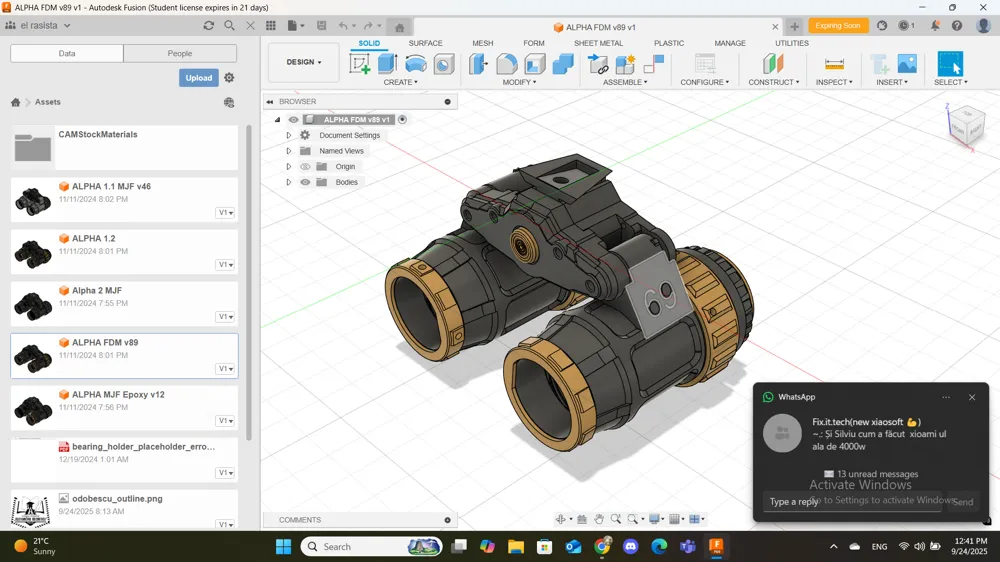The image size is (1000, 562).
Task: Open the Configure table icon
Action: point(705,64)
